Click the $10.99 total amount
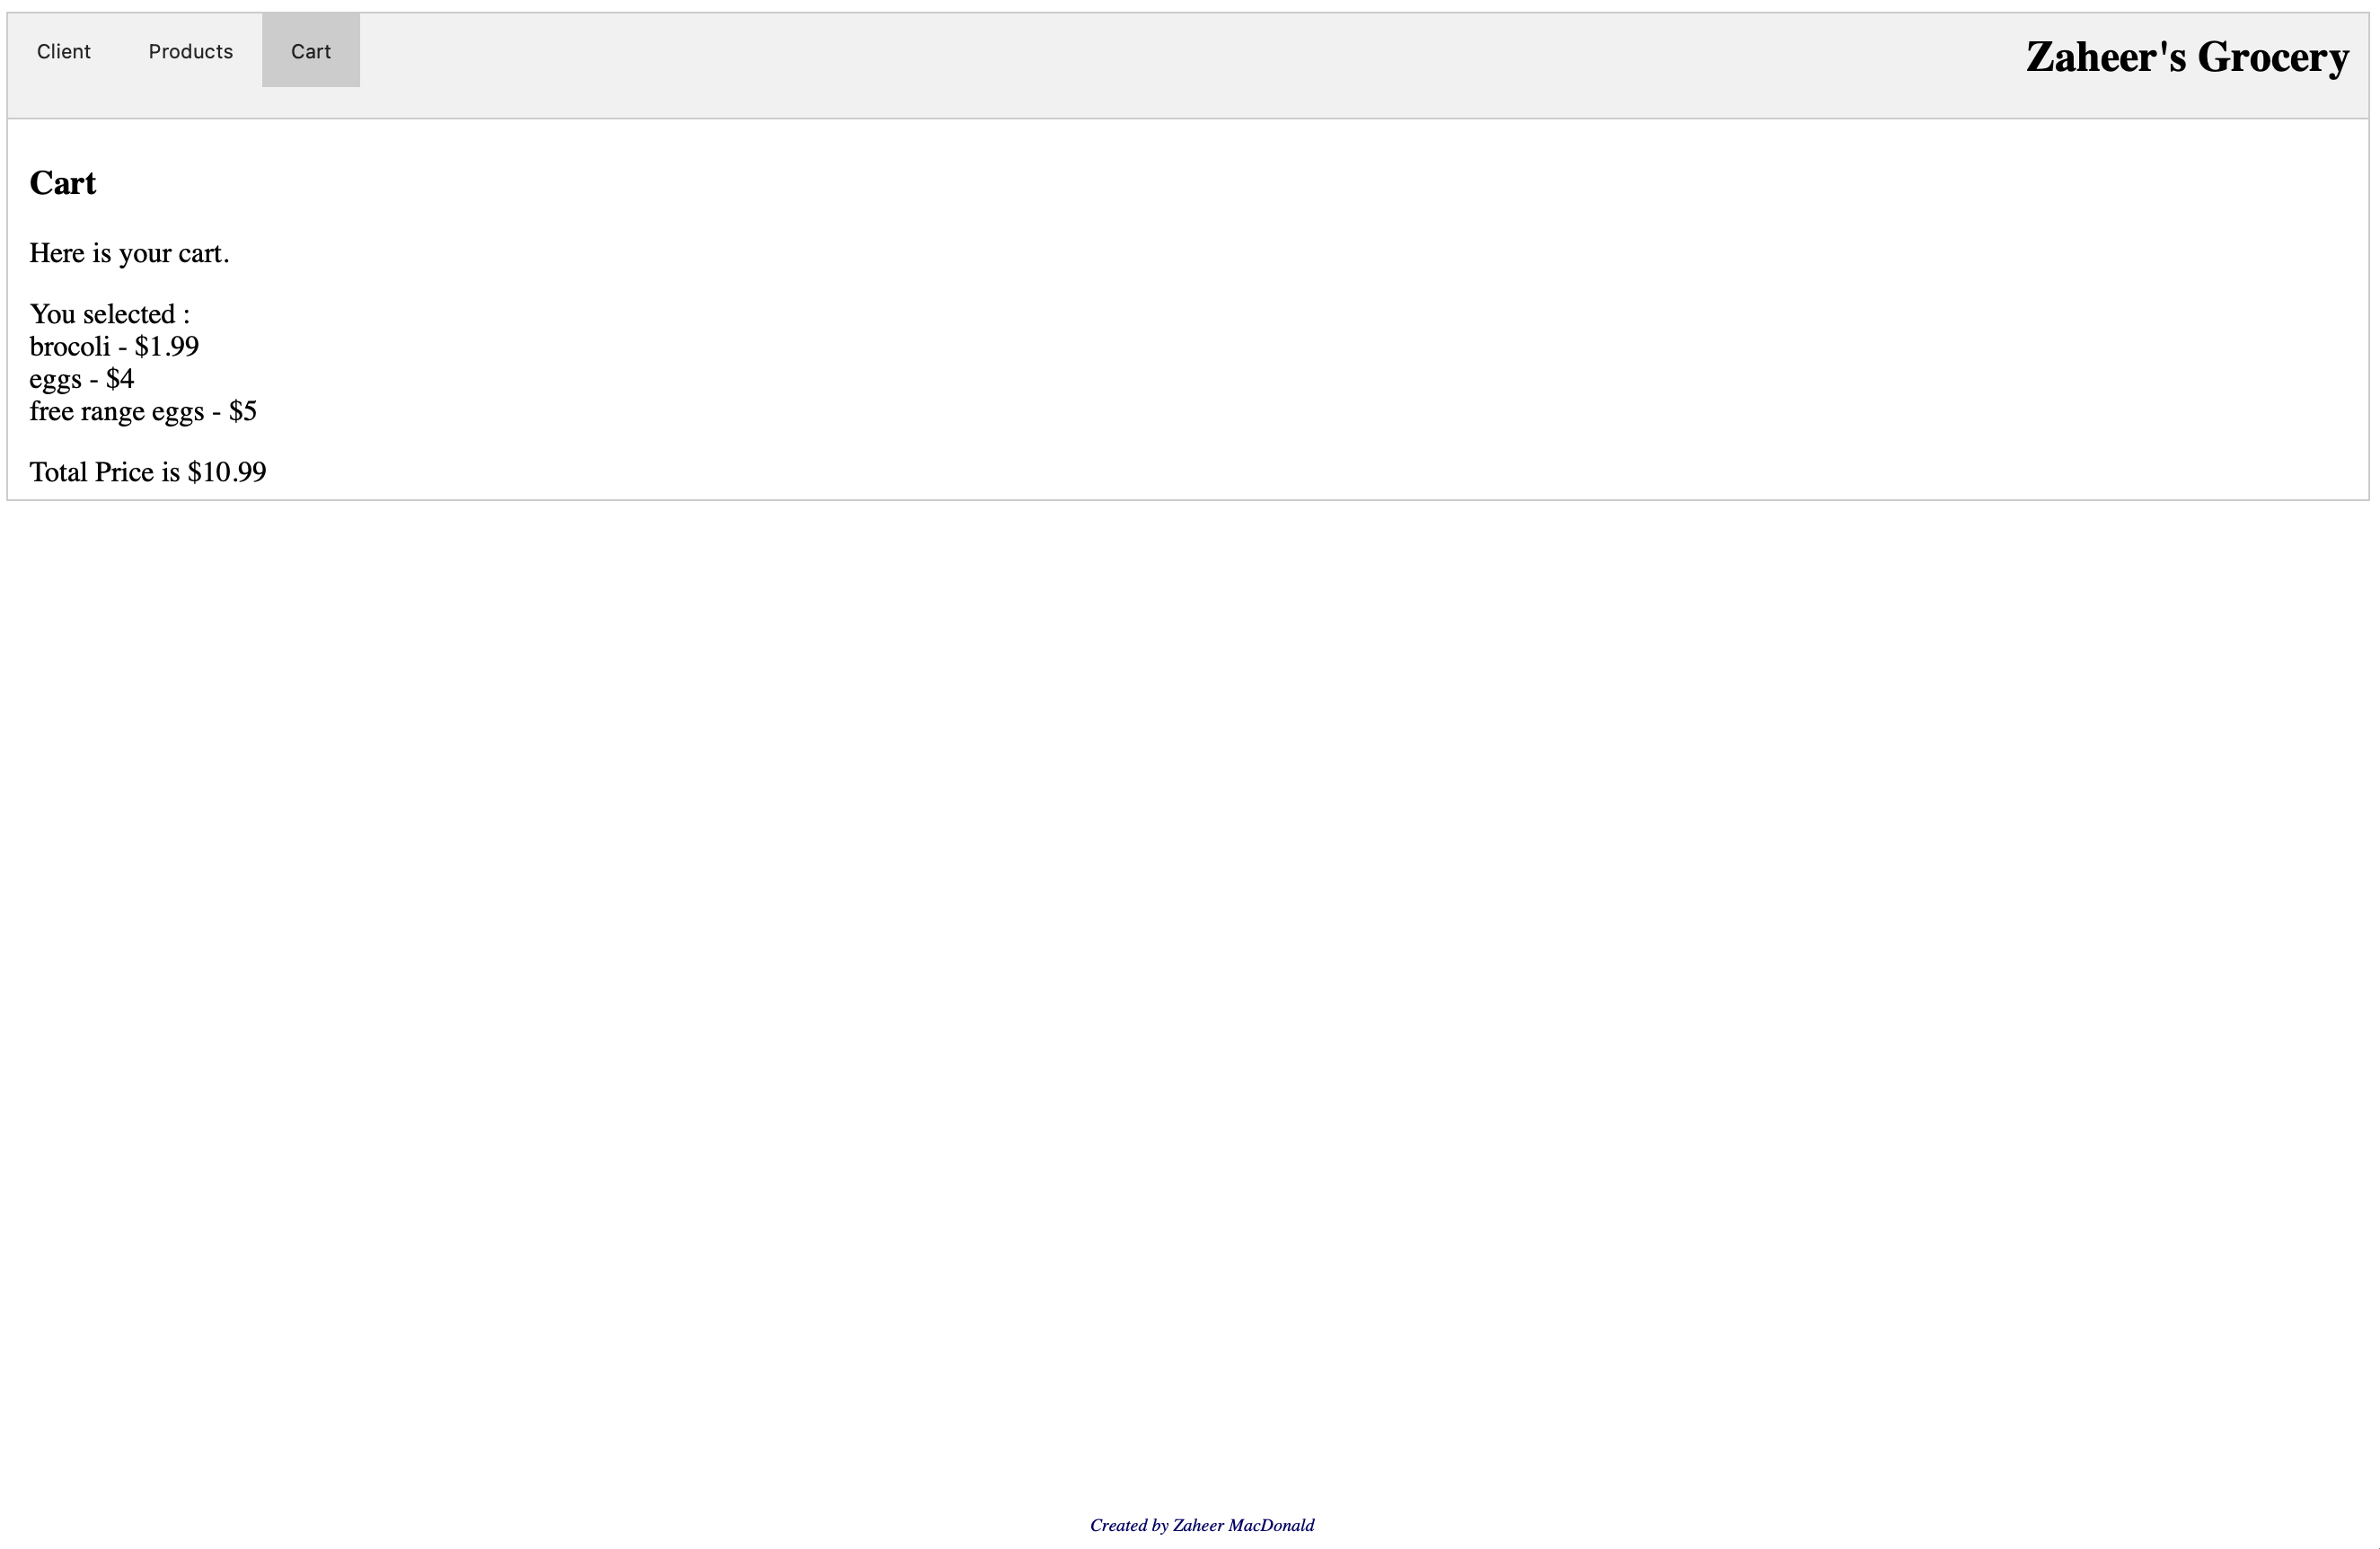The height and width of the screenshot is (1549, 2380). [227, 472]
